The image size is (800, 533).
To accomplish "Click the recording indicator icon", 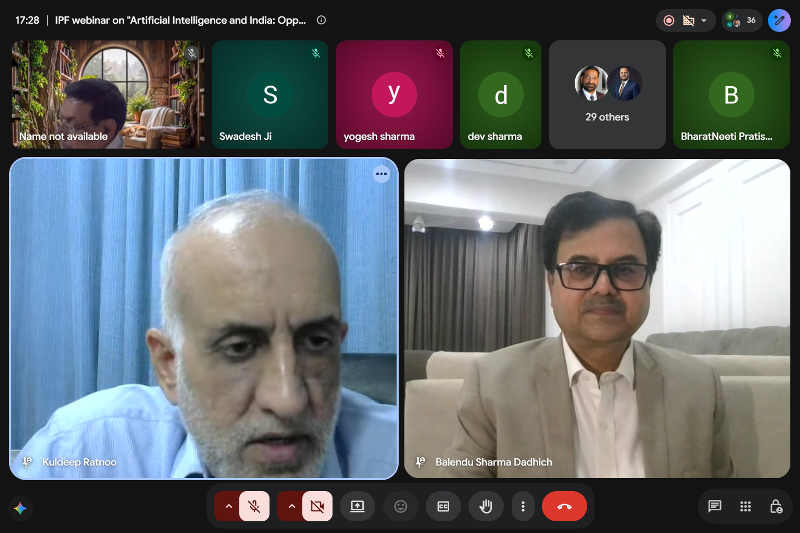I will pos(669,20).
